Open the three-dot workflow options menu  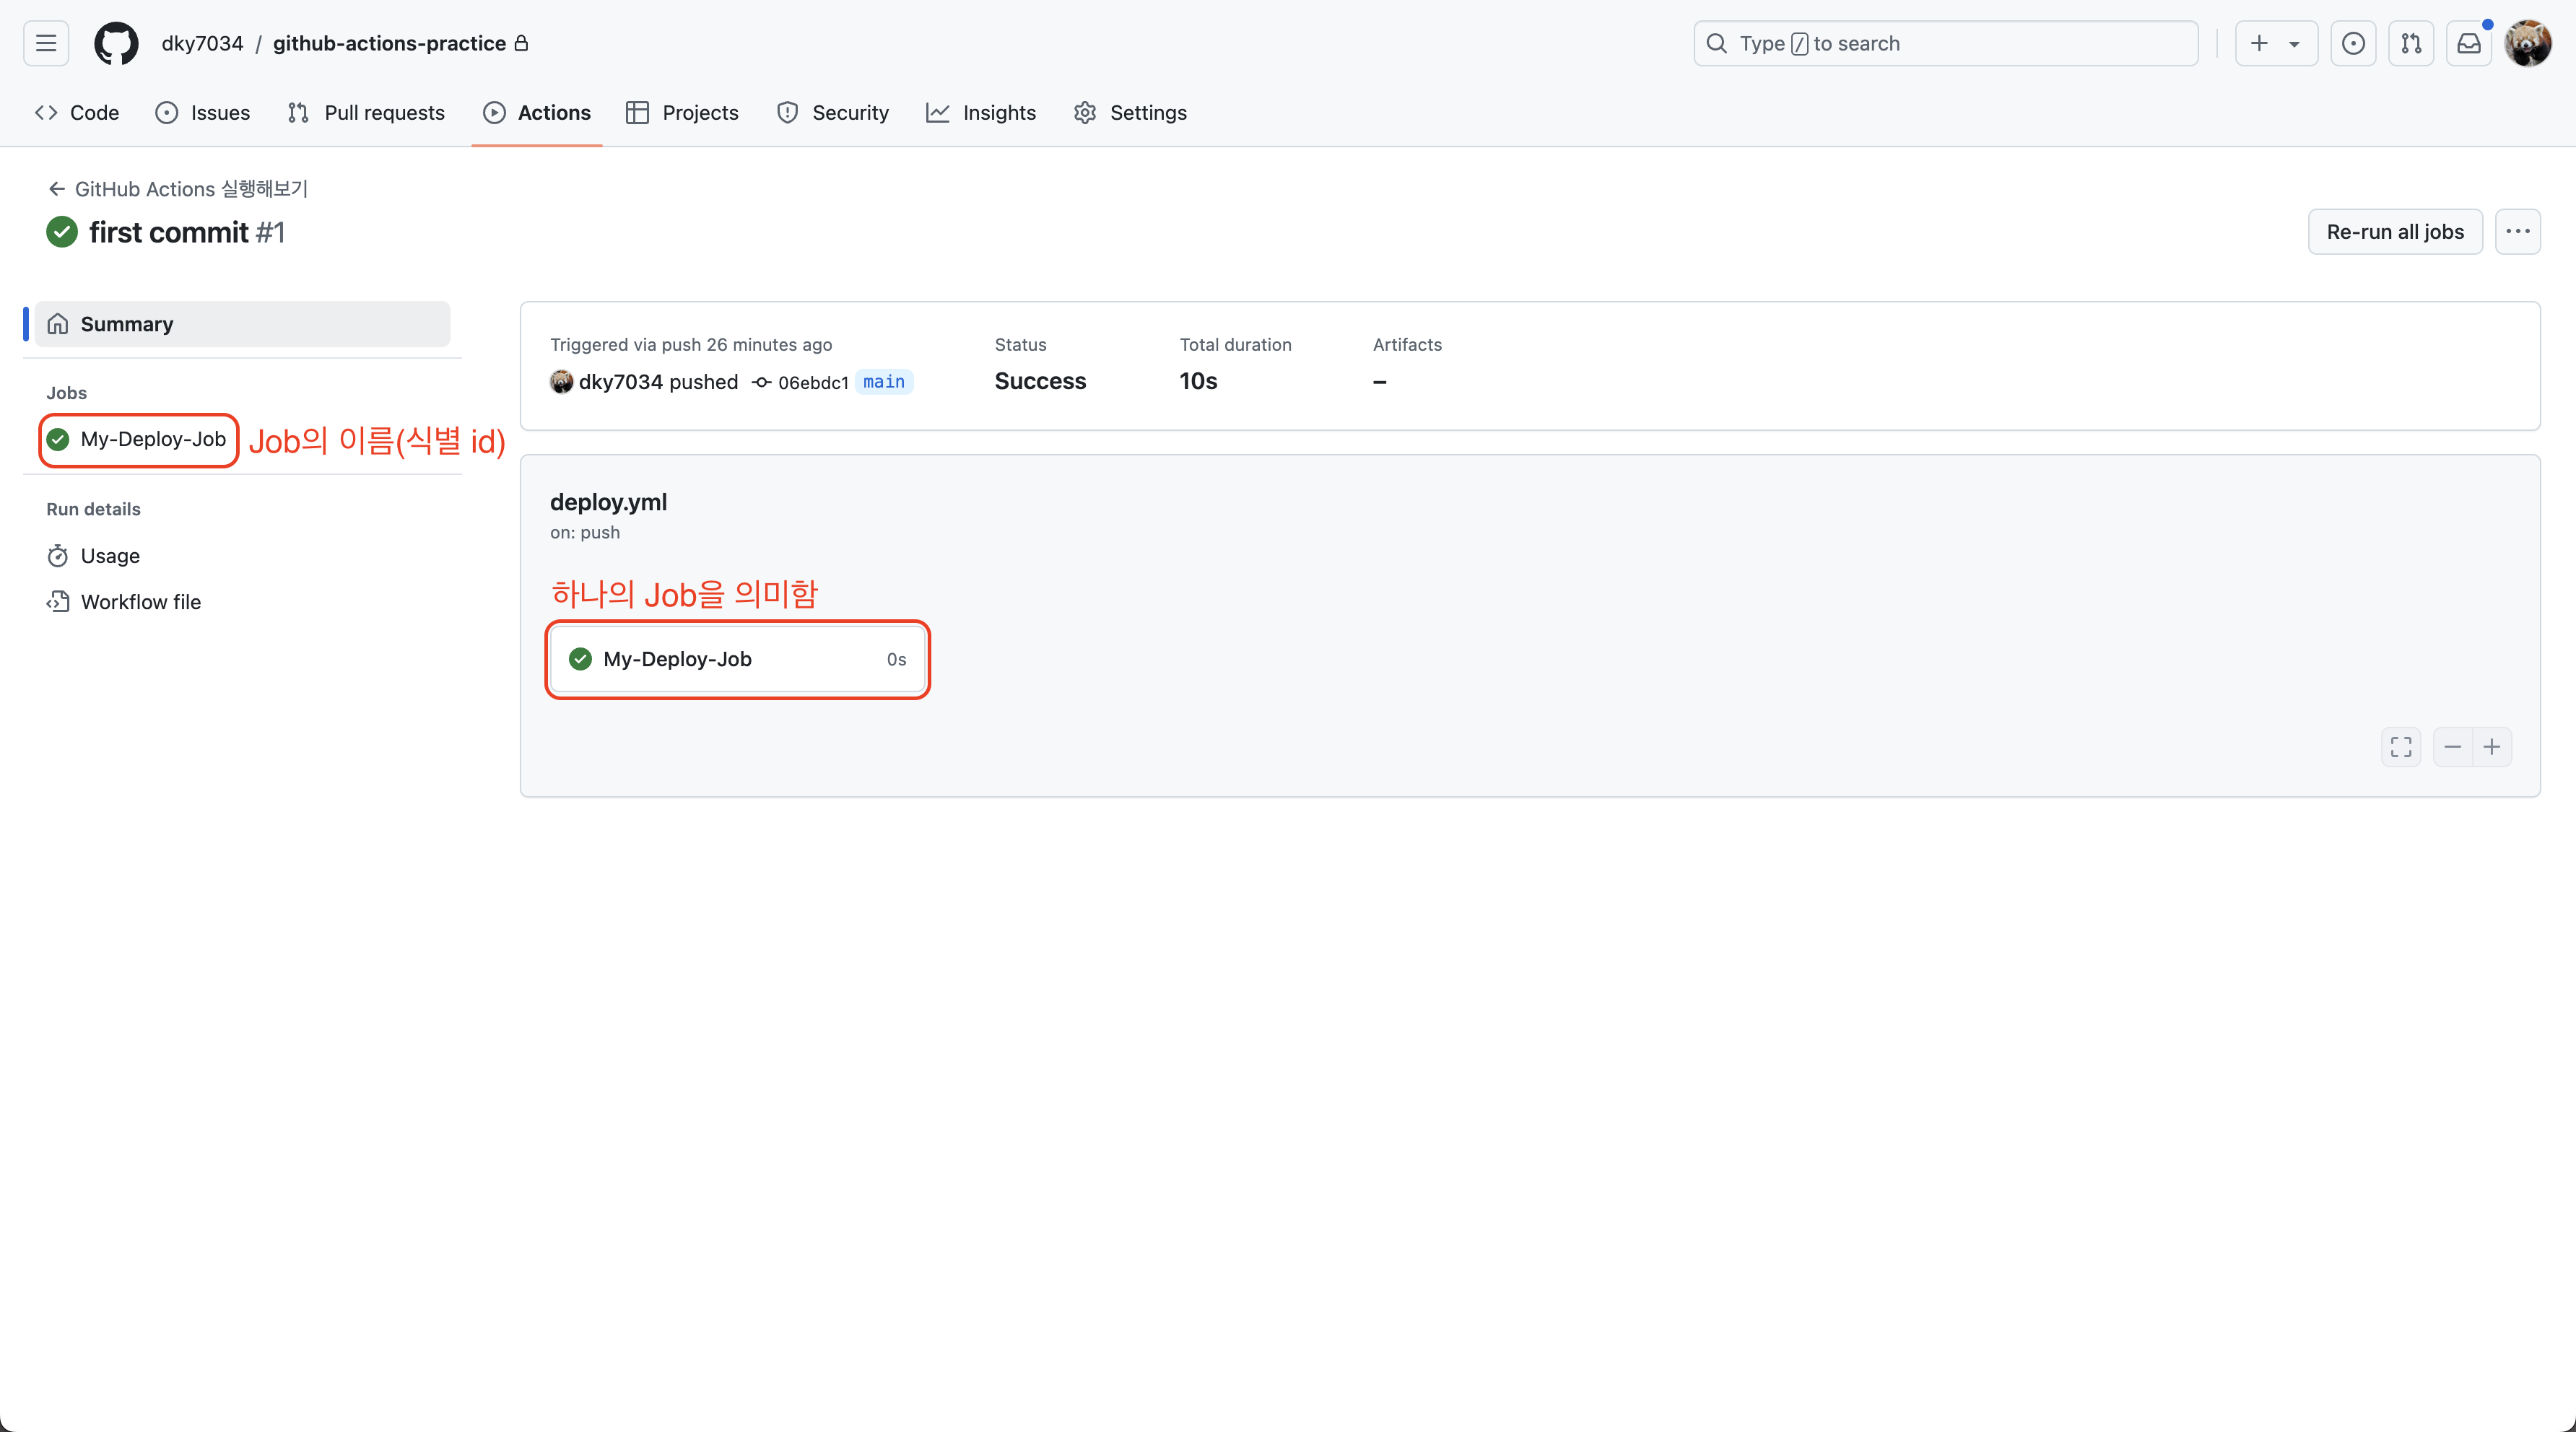2517,232
